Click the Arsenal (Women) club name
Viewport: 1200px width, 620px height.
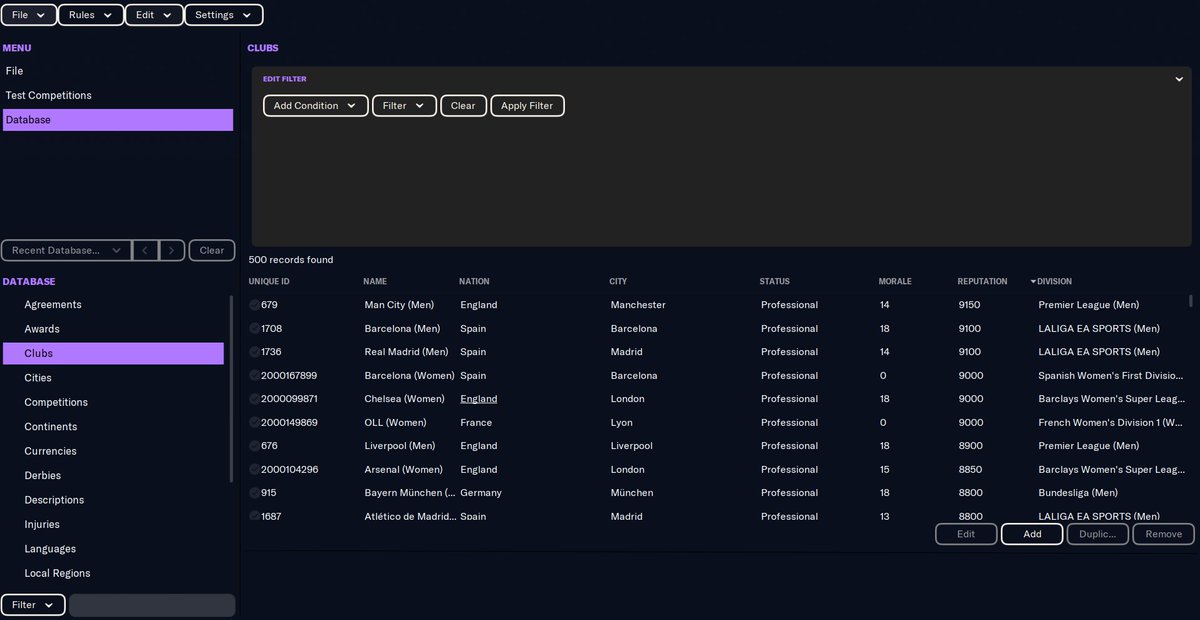coord(403,470)
